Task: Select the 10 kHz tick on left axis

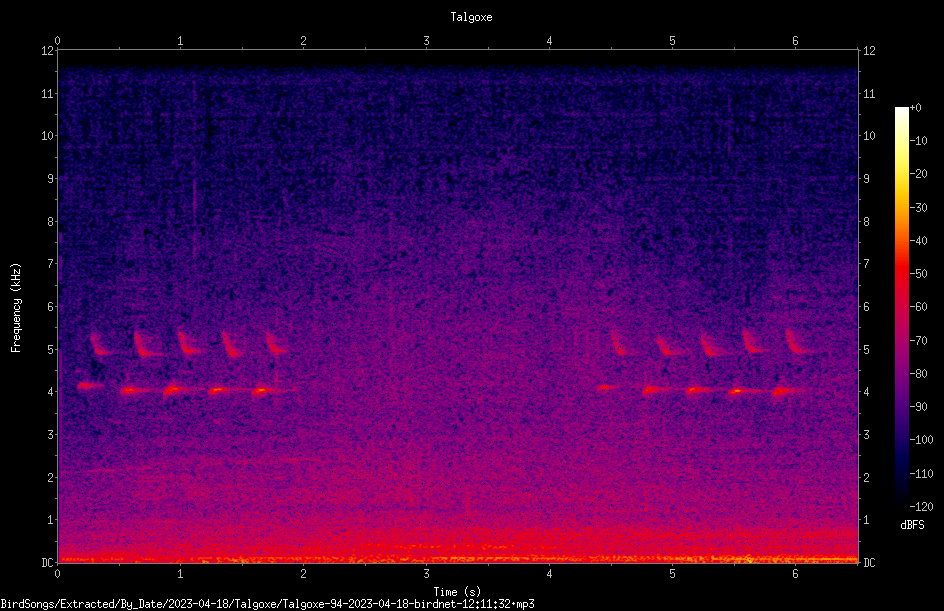Action: [x=48, y=135]
